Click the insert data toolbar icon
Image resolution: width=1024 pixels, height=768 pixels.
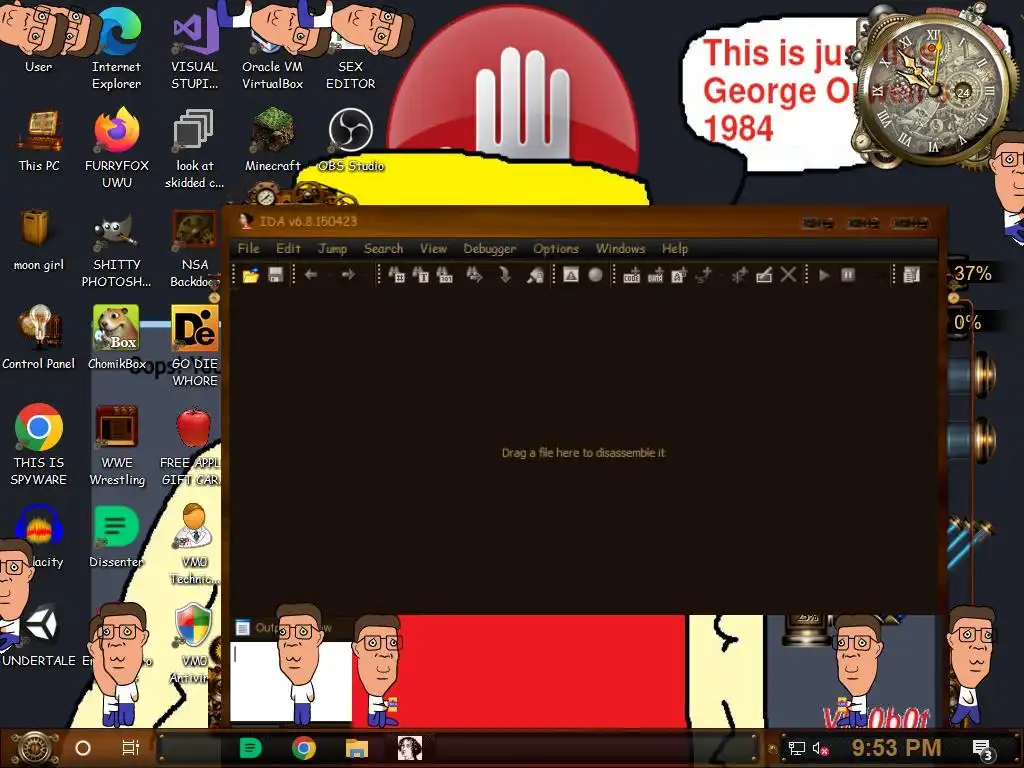pyautogui.click(x=655, y=275)
